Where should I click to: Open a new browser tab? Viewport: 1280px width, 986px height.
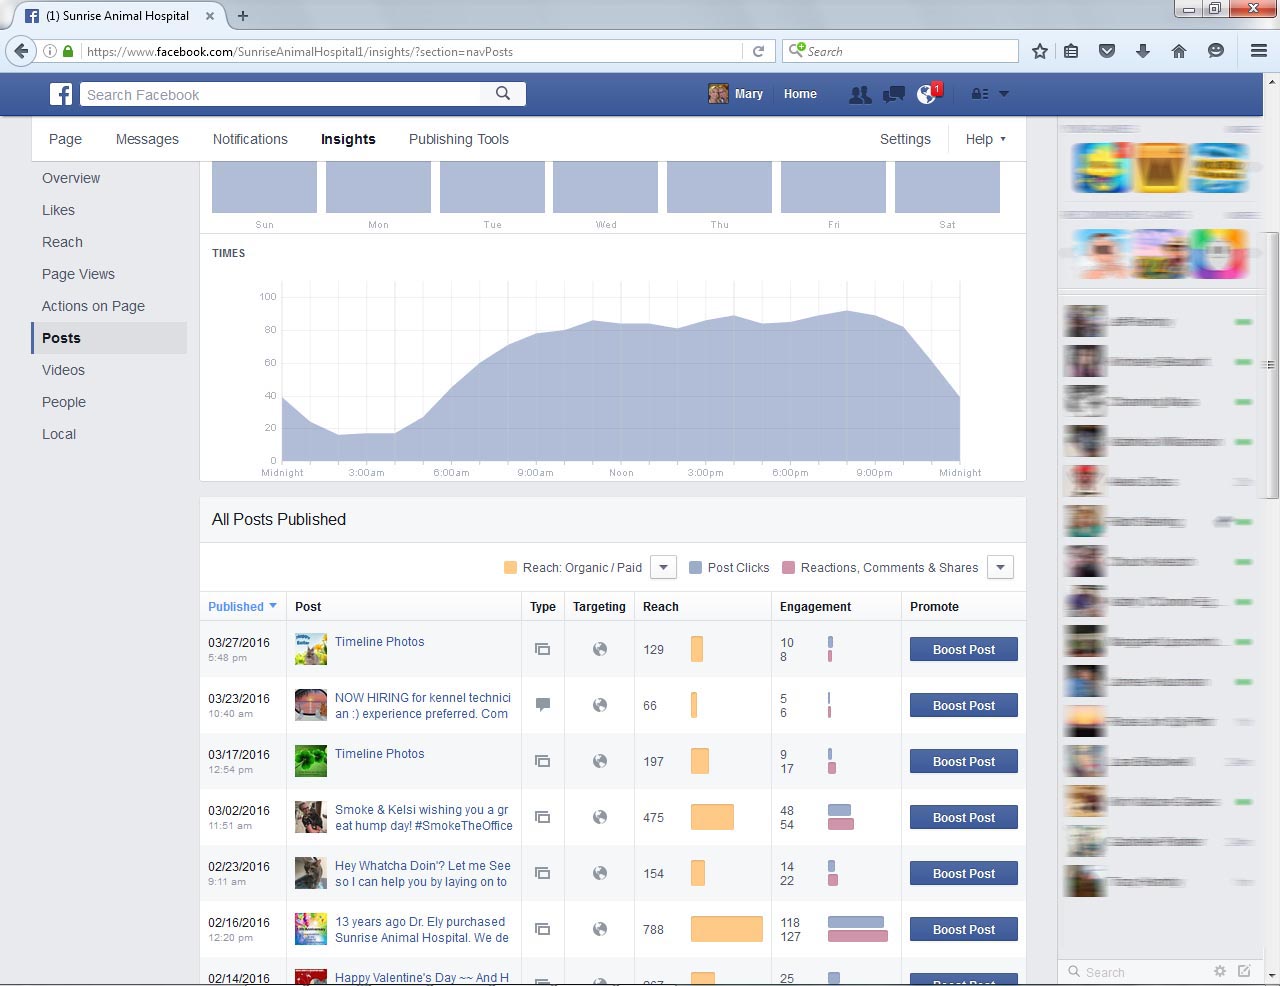[243, 15]
